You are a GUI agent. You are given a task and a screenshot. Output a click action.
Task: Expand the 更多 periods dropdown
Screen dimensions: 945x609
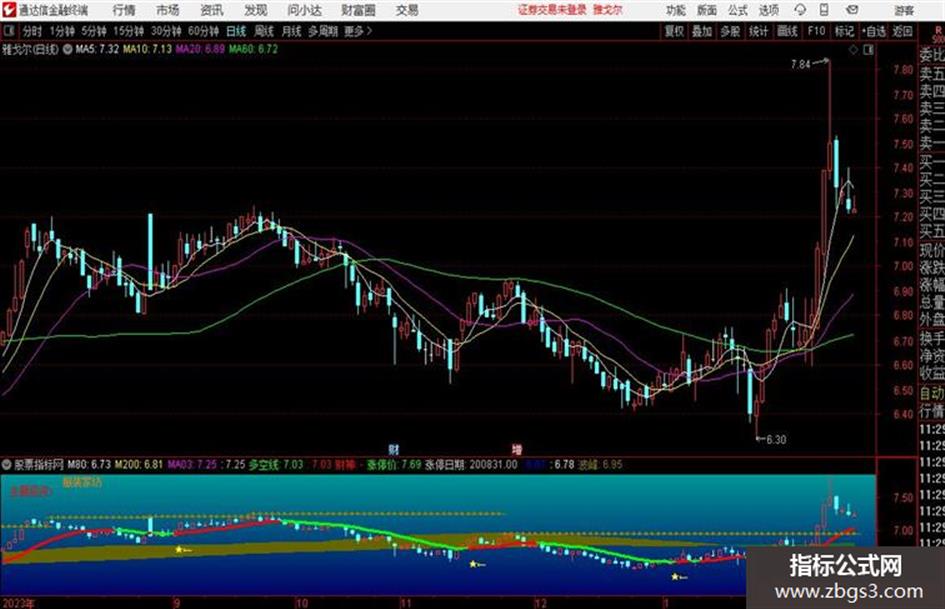pyautogui.click(x=358, y=31)
